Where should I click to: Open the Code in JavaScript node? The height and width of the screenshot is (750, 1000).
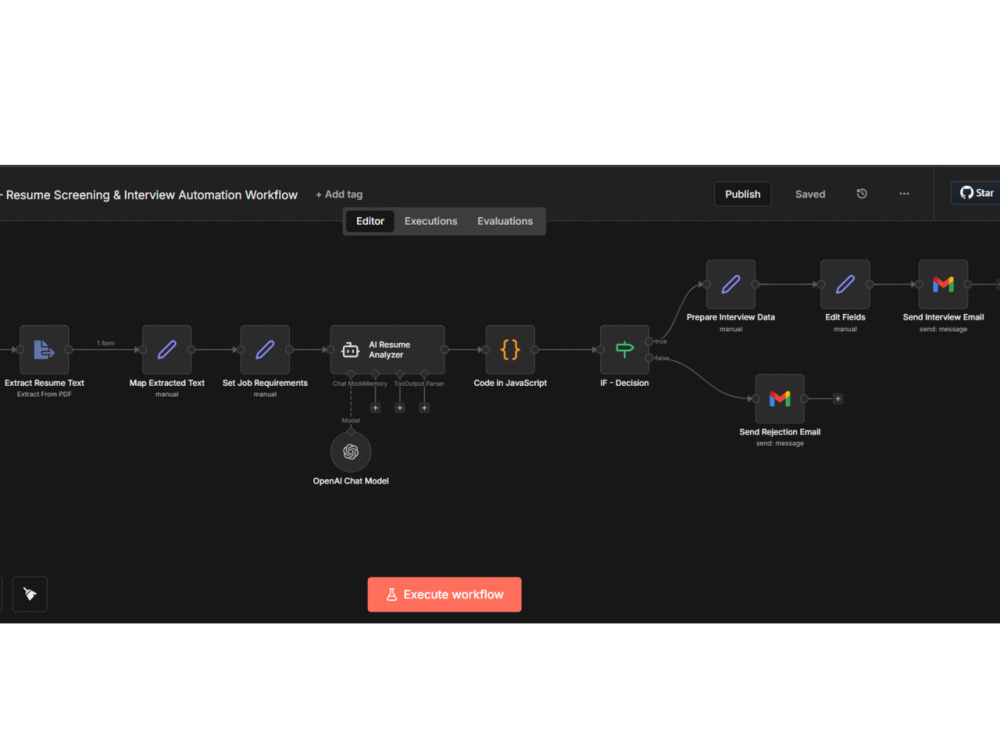coord(510,349)
